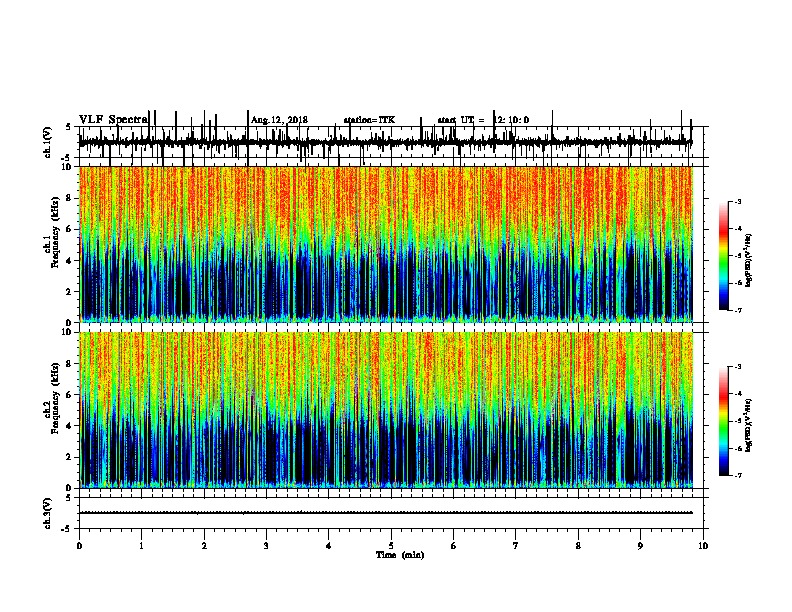Click the 'station=ITK' header text
The height and width of the screenshot is (612, 792).
[369, 120]
